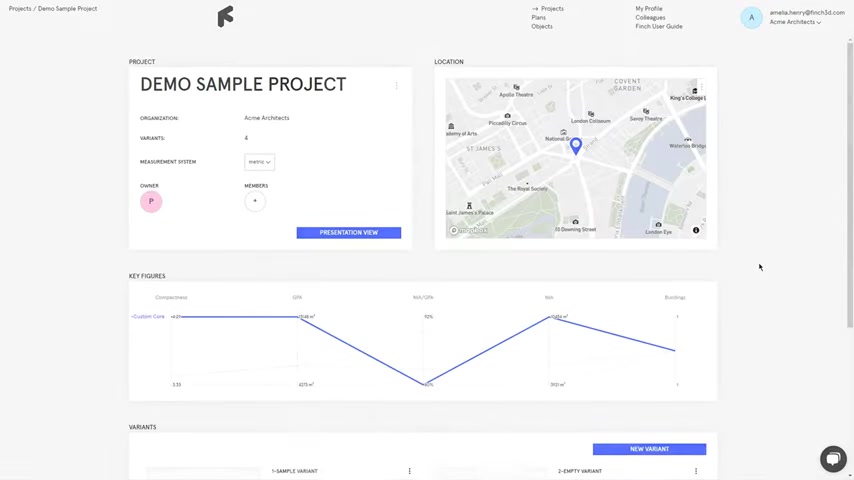Click the Compactness axis label
The image size is (854, 480).
[171, 297]
